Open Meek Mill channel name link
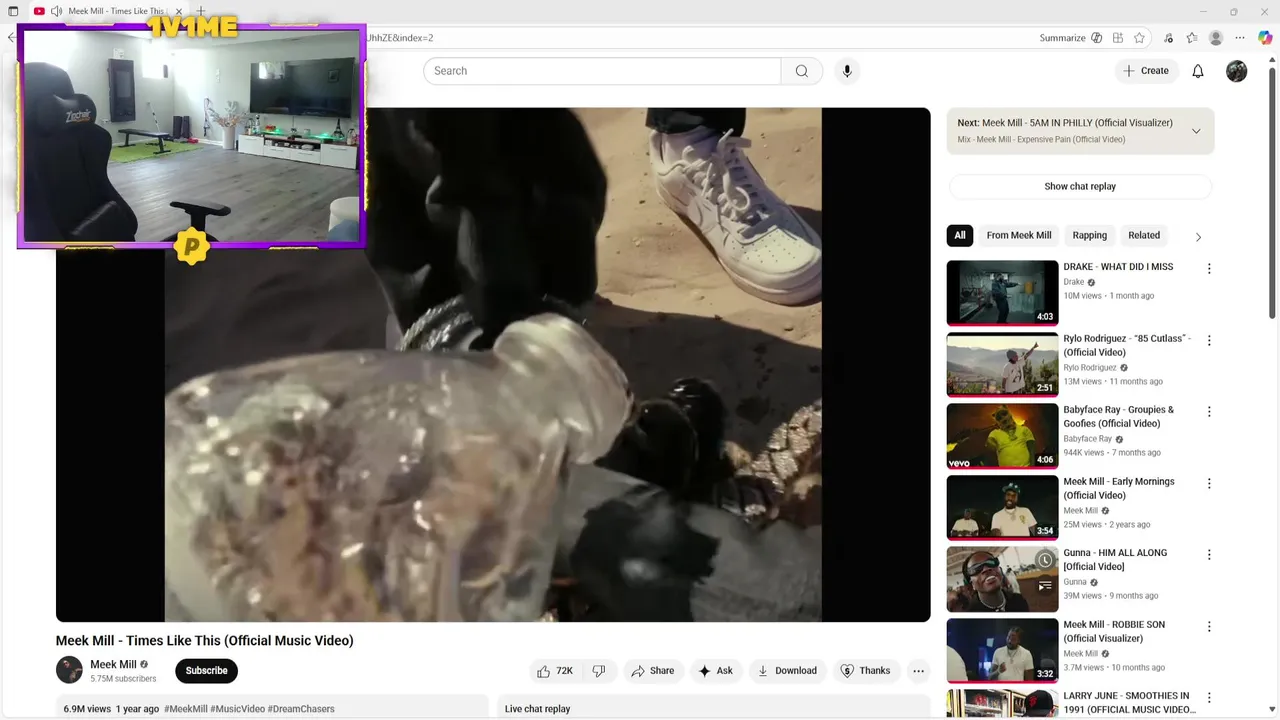The width and height of the screenshot is (1280, 720). [x=113, y=664]
